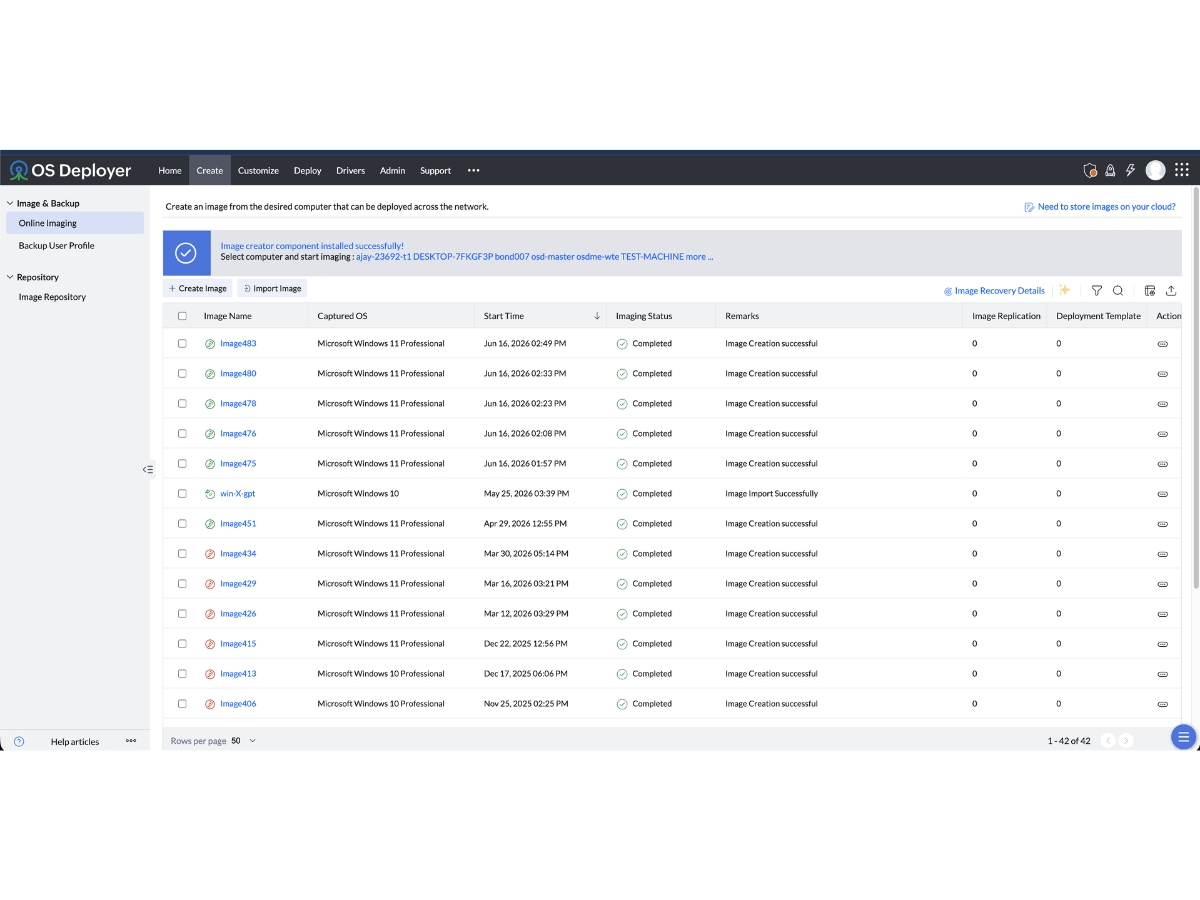Click the banner's success checkmark circle

click(186, 253)
